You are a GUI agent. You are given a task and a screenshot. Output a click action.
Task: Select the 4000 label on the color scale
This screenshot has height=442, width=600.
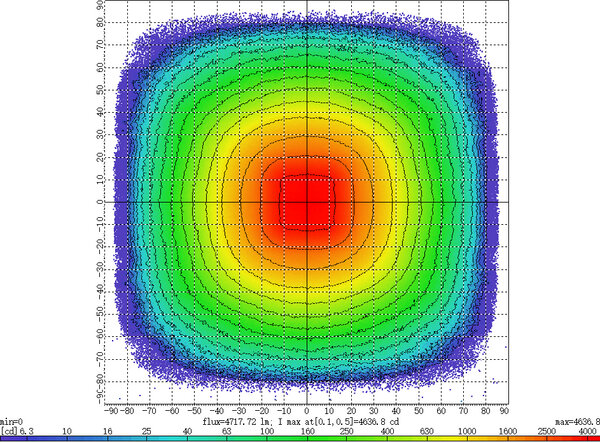point(587,431)
